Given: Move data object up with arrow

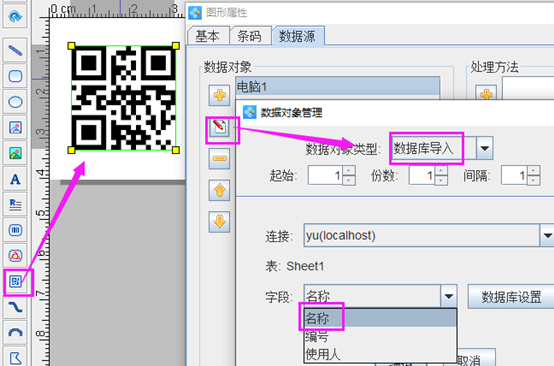Looking at the screenshot, I should [x=219, y=190].
